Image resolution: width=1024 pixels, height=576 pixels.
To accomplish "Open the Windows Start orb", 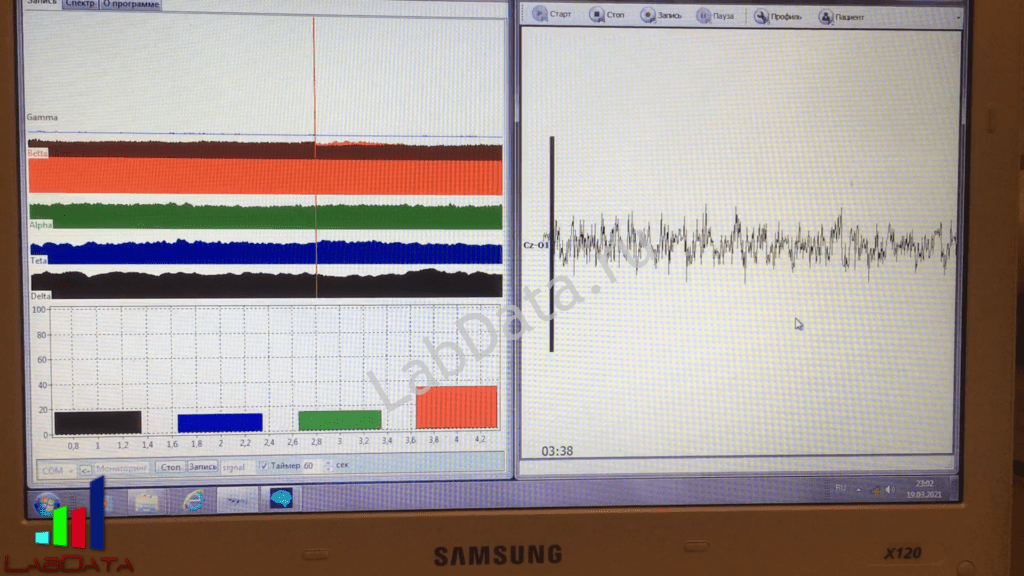I will tap(47, 503).
